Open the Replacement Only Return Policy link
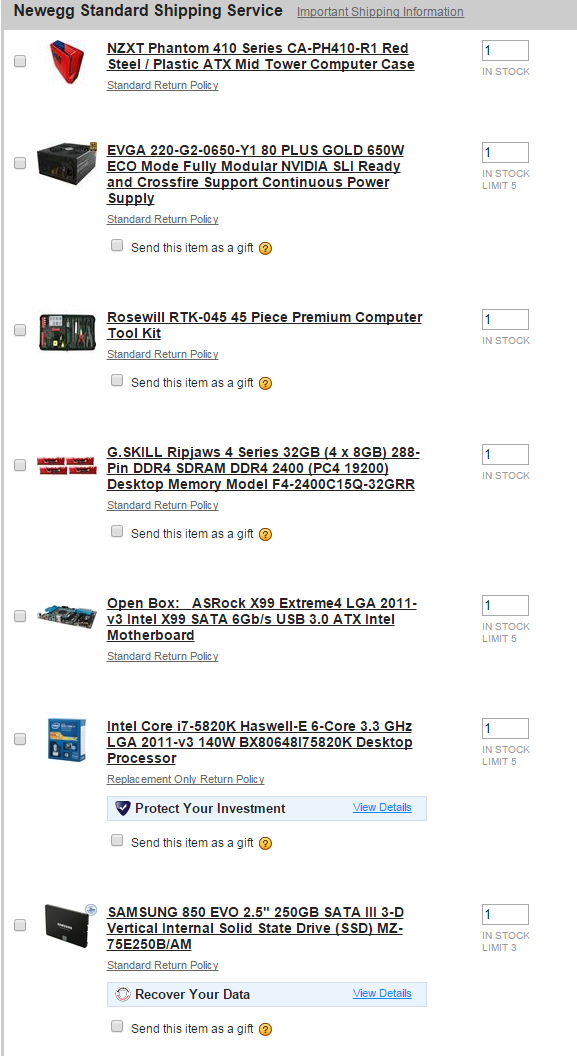The image size is (577, 1056). point(185,779)
